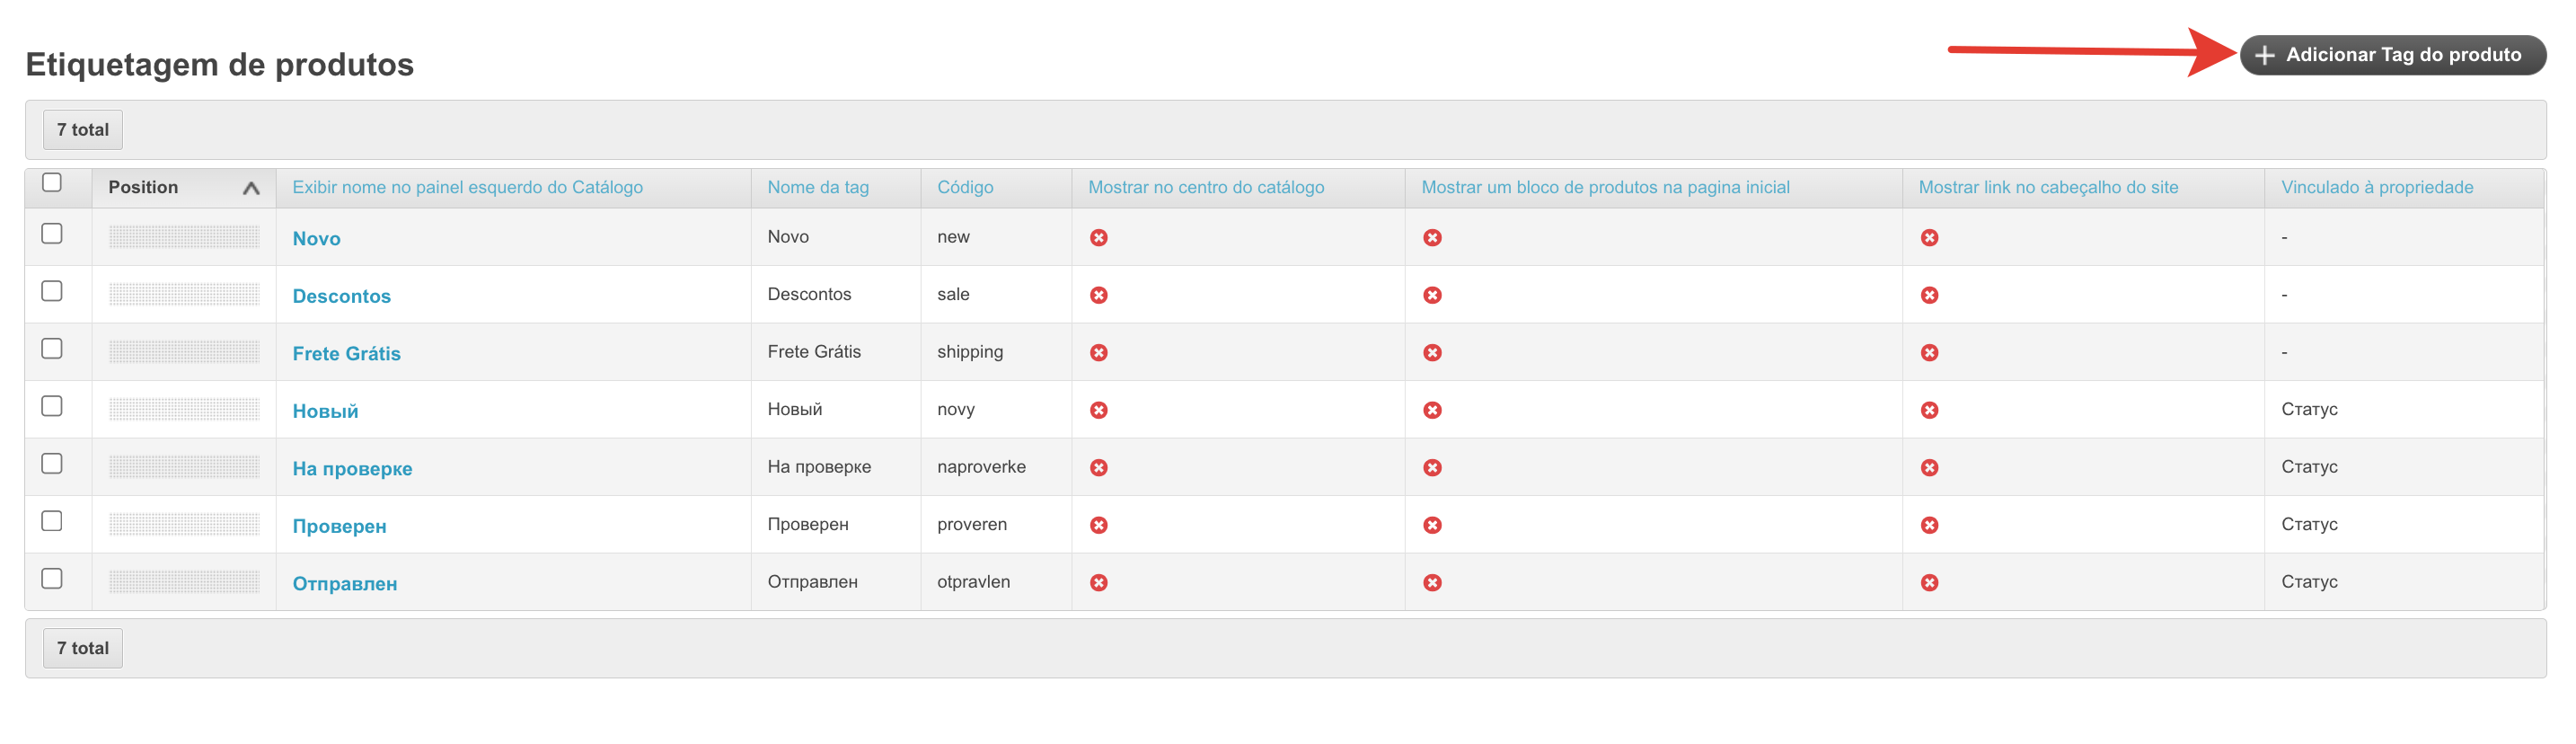Click 'Adicionar Tag do produto' button
This screenshot has height=744, width=2576.
coord(2391,55)
